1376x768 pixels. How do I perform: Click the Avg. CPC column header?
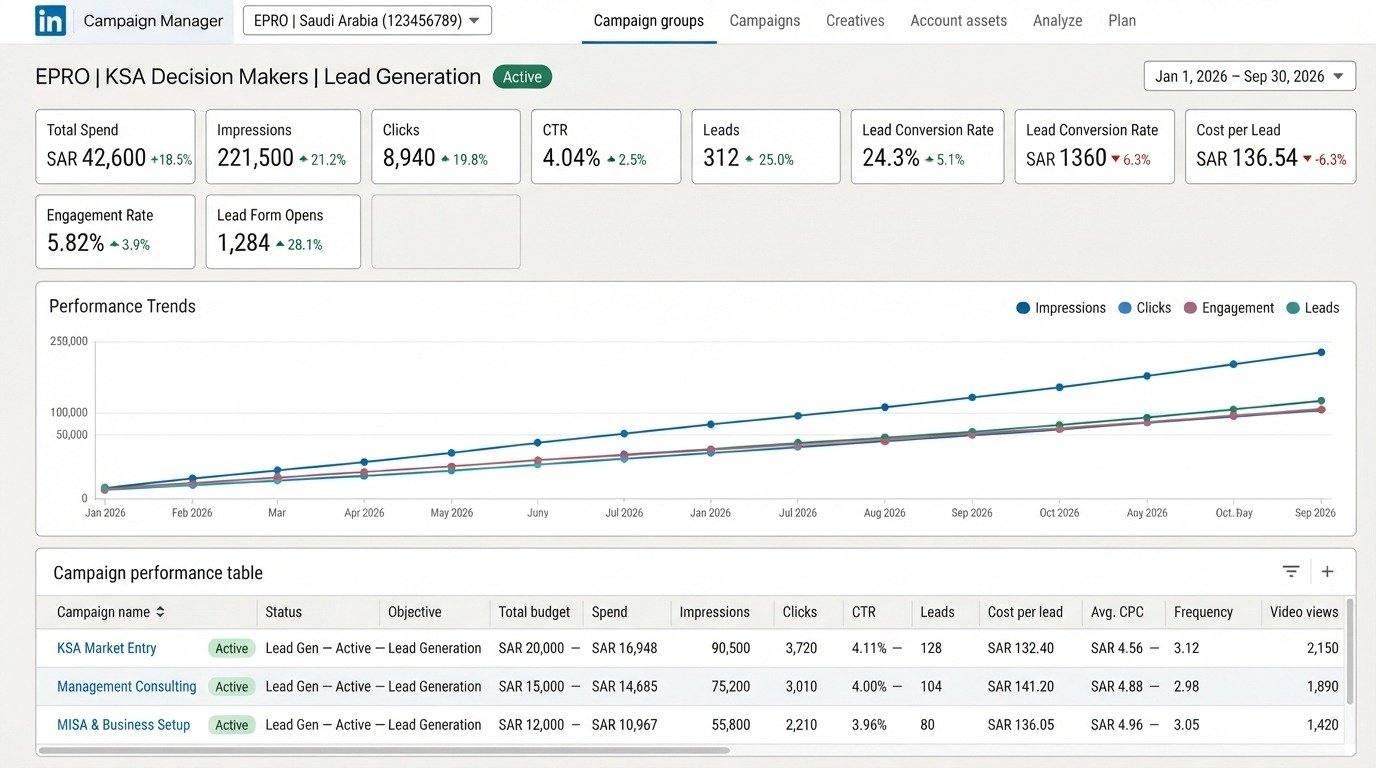tap(1117, 612)
